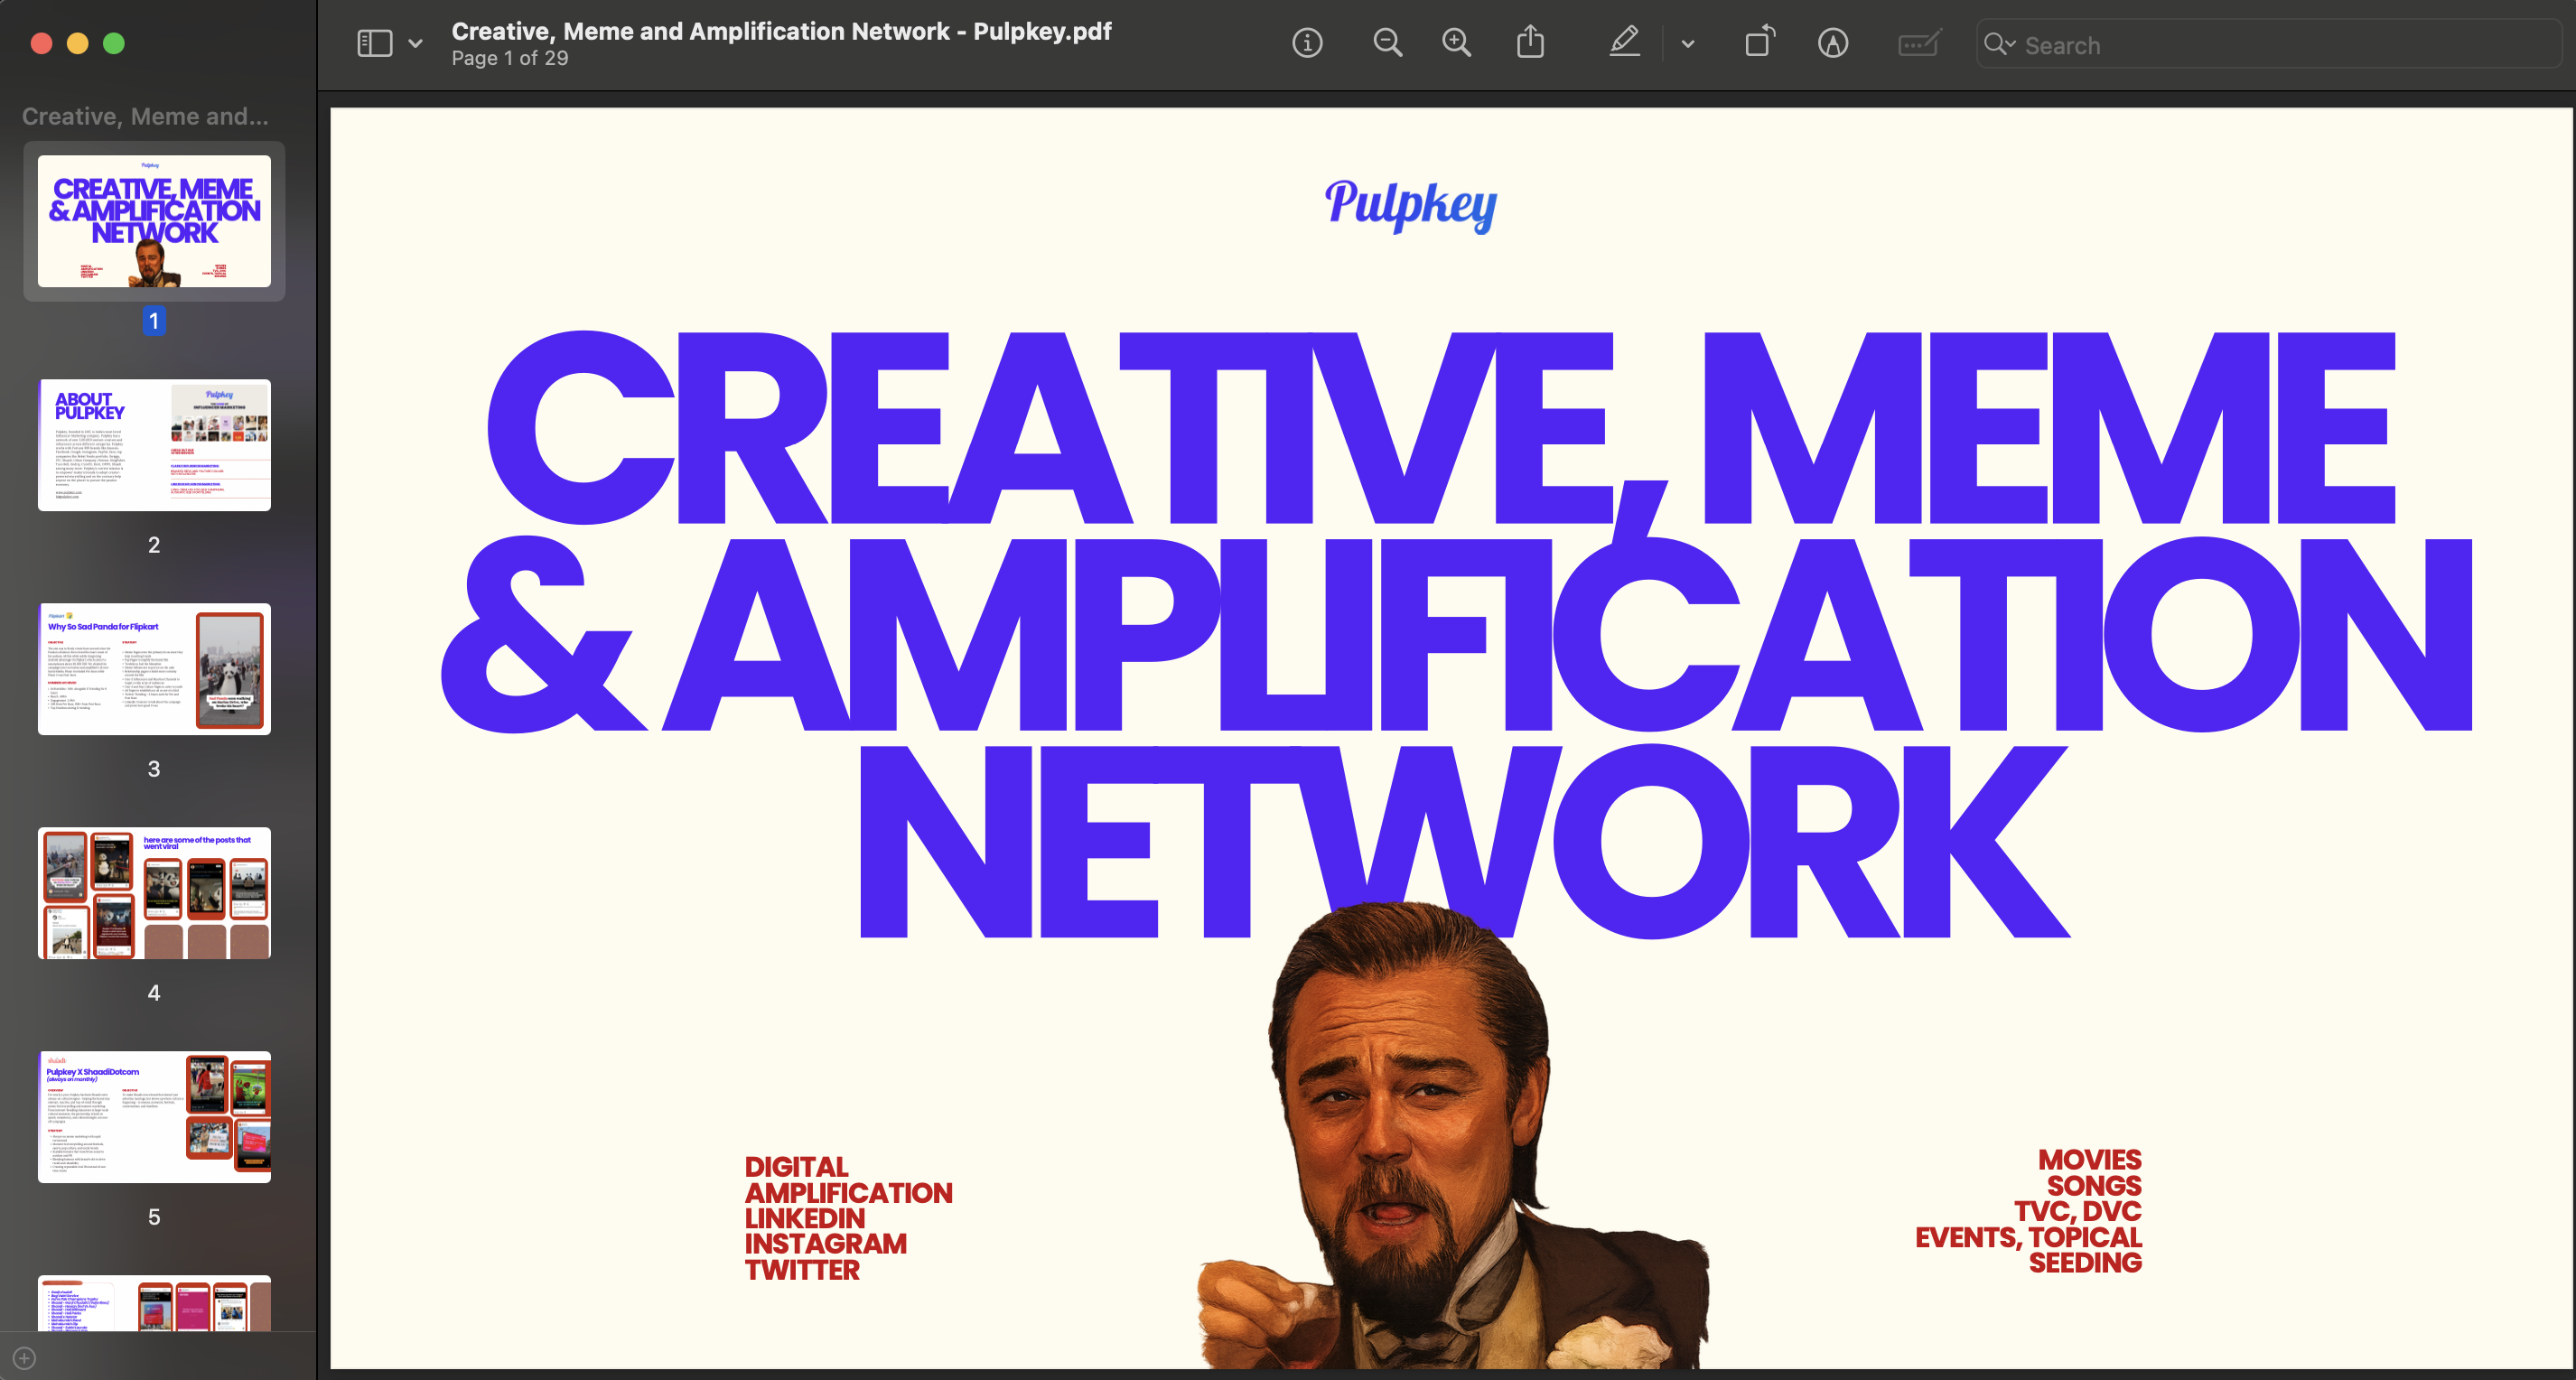Viewport: 2576px width, 1380px height.
Task: Zoom out using the magnifier minus icon
Action: 1388,43
